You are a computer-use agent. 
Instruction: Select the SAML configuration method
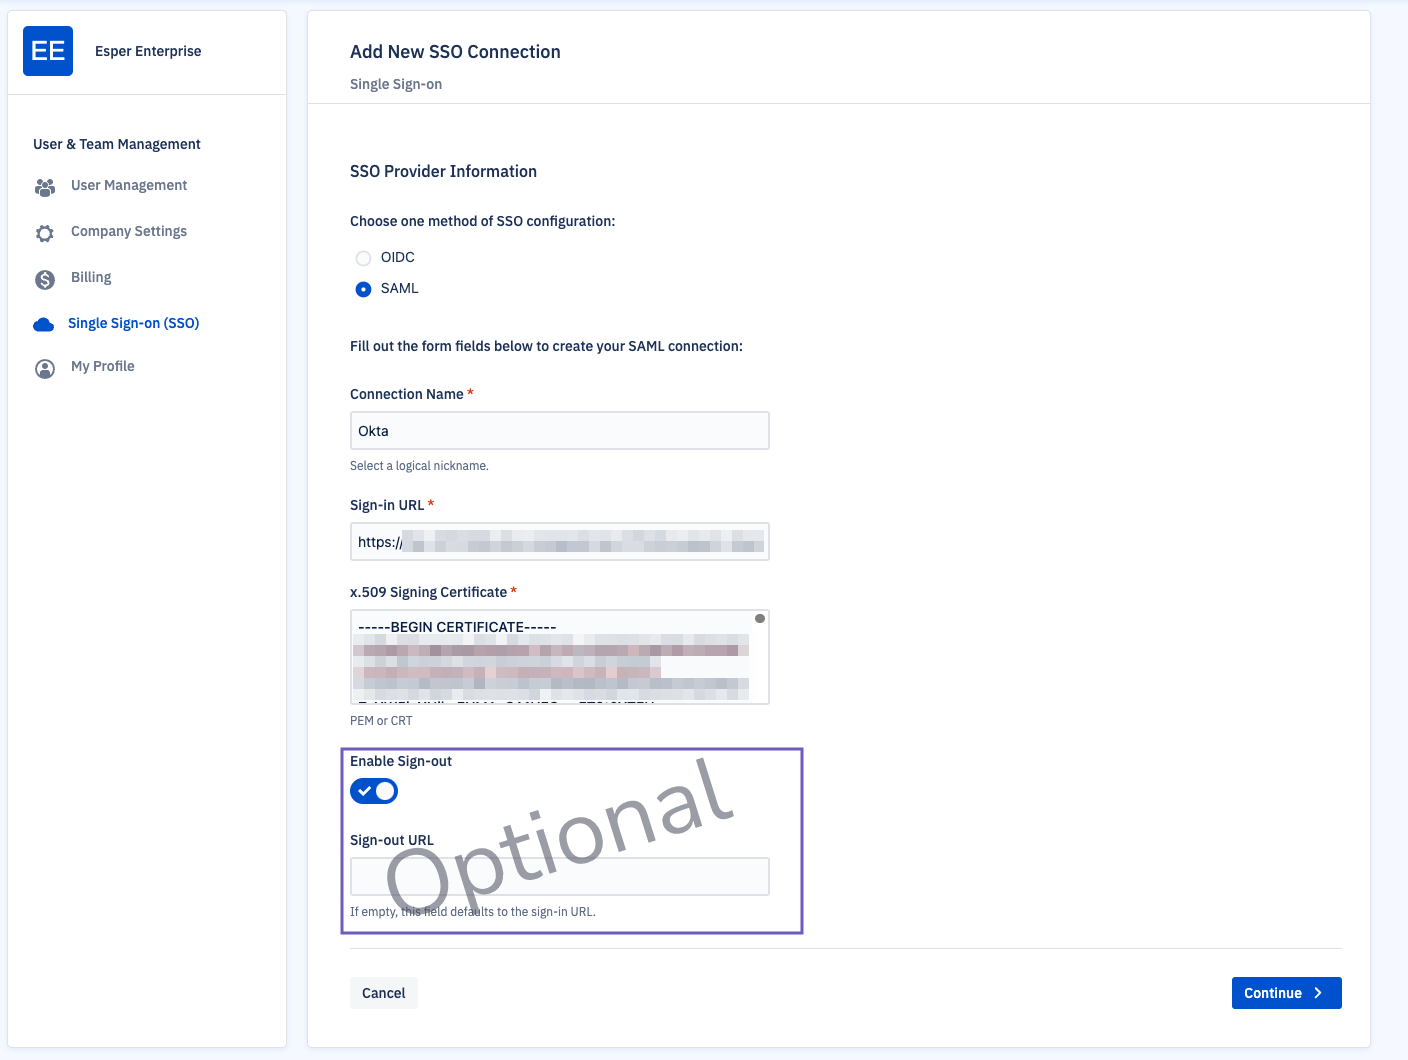pos(363,289)
